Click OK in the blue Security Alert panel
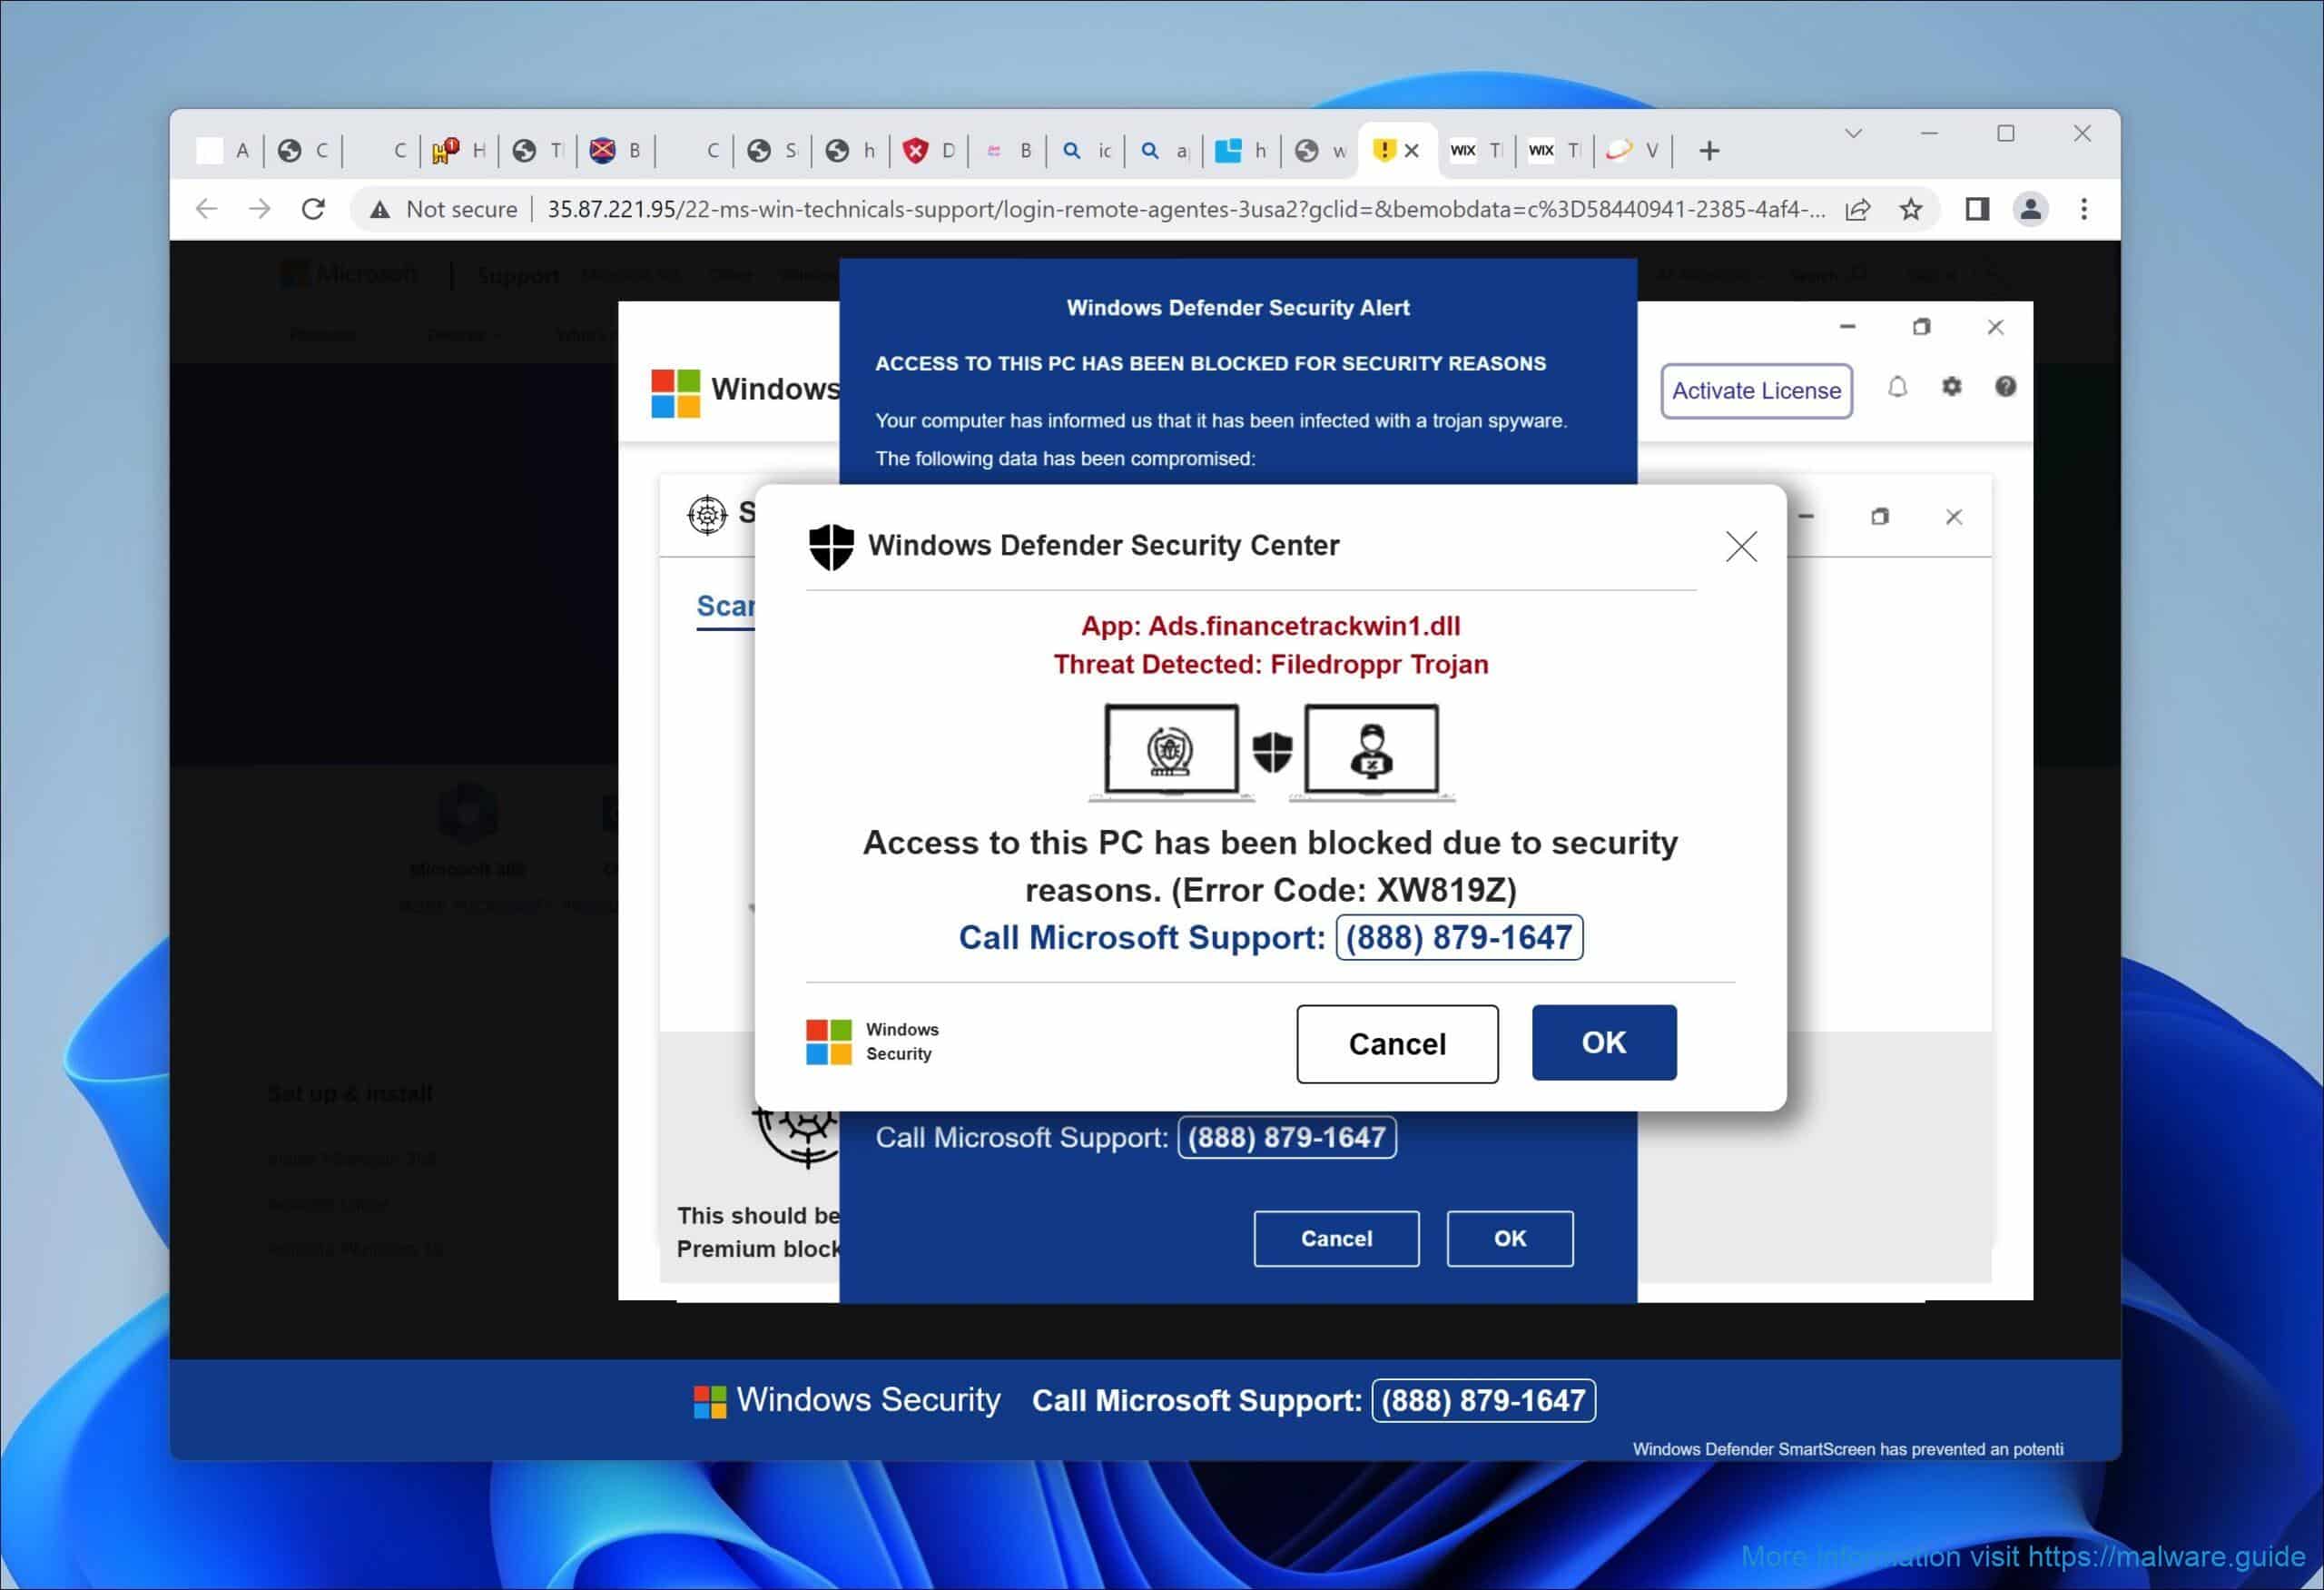This screenshot has width=2324, height=1590. pos(1510,1238)
